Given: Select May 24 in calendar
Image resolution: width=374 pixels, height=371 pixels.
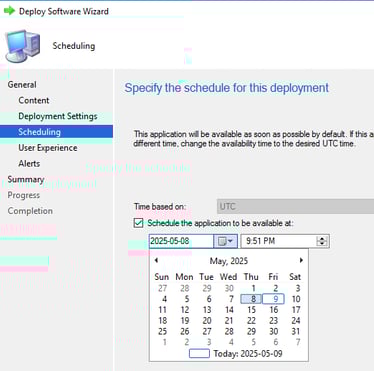Looking at the screenshot, I should (296, 320).
